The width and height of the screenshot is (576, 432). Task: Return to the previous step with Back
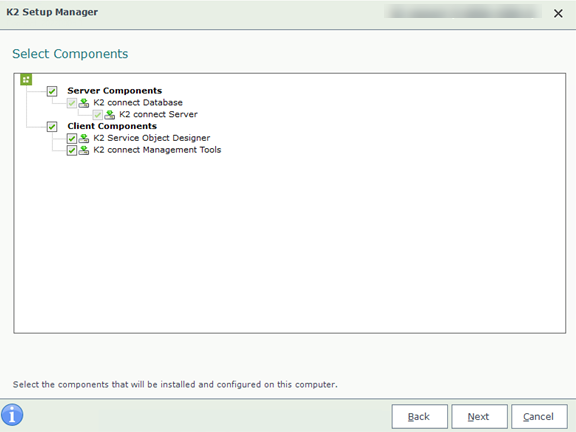click(419, 417)
